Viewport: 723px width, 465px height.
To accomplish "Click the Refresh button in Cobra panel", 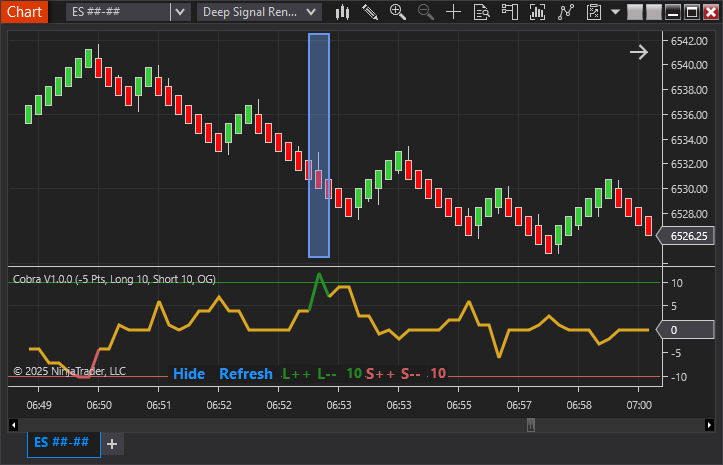I will point(245,374).
